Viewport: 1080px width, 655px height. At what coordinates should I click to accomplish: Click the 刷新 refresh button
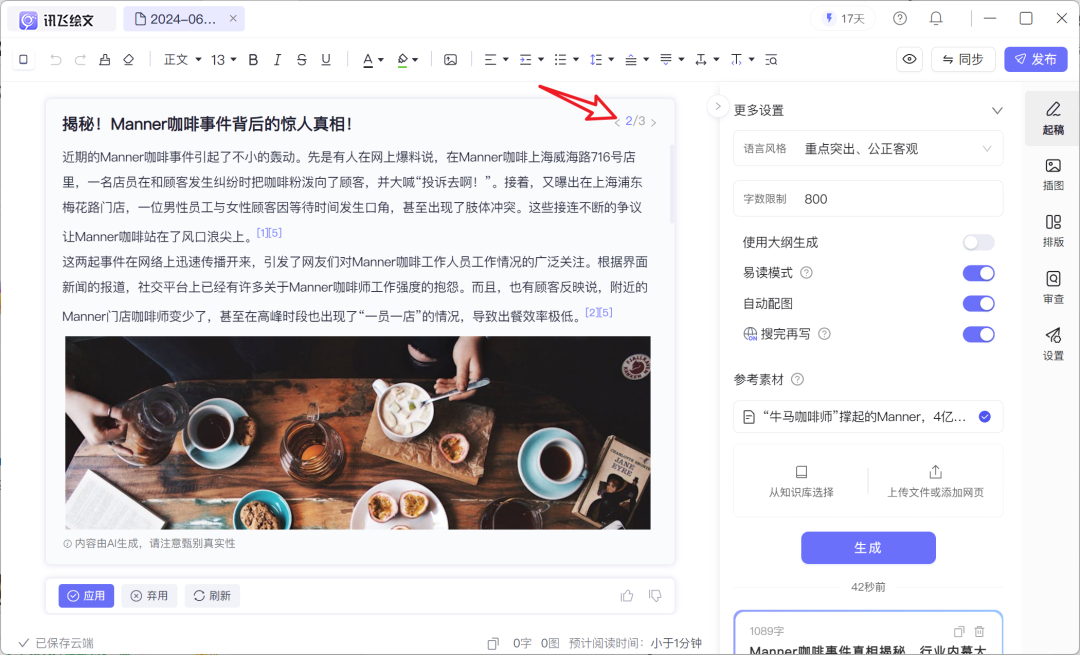click(x=212, y=596)
